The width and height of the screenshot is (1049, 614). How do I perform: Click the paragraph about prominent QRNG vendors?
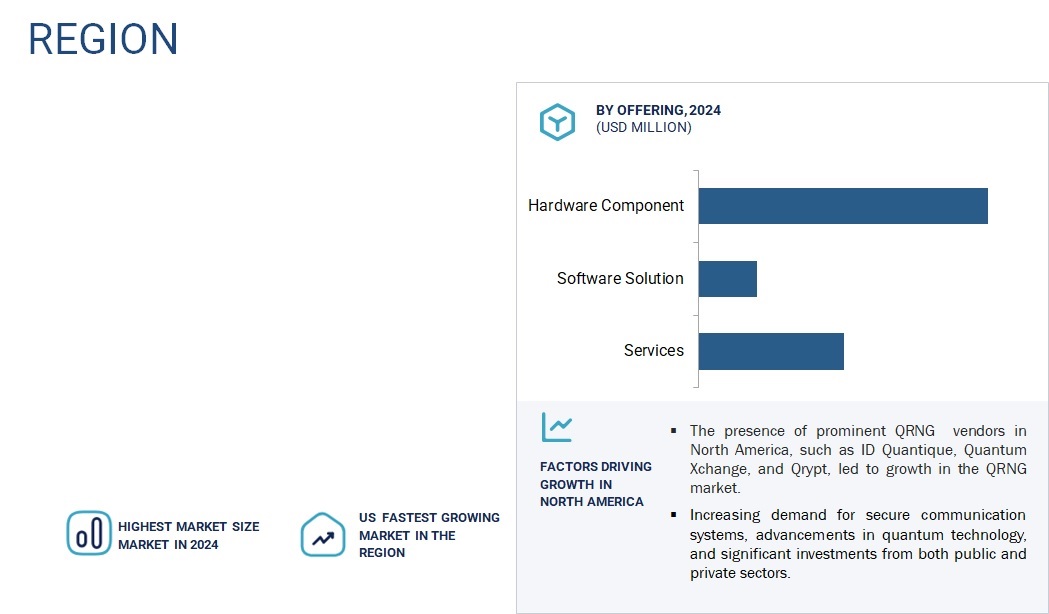pyautogui.click(x=857, y=459)
